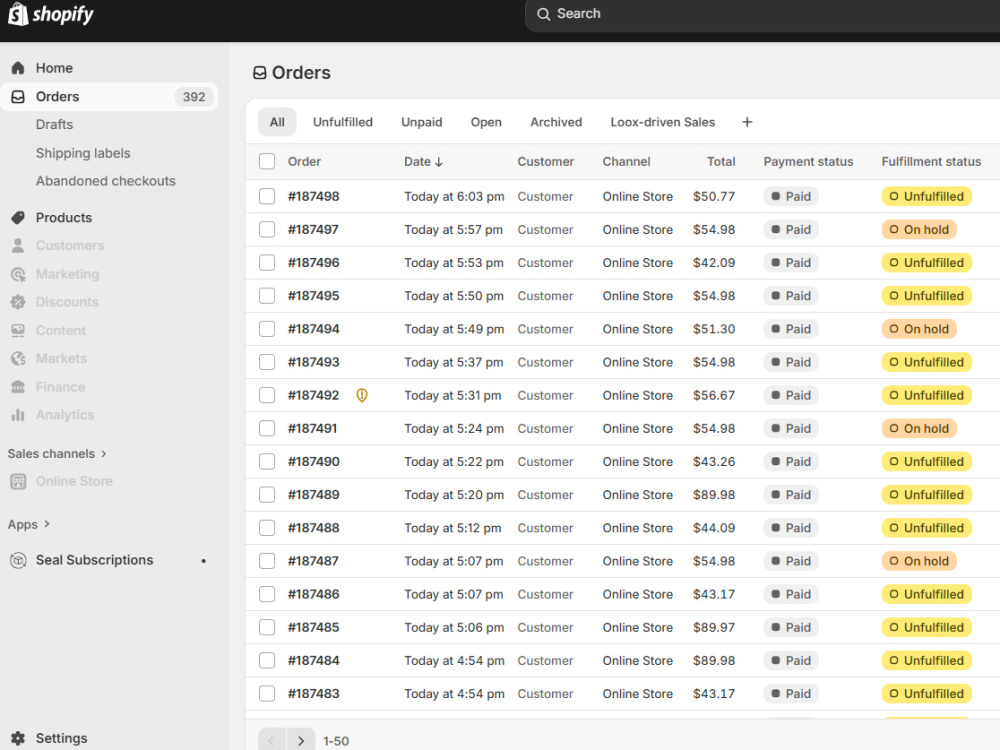Toggle the select-all orders checkbox
Image resolution: width=1000 pixels, height=750 pixels.
point(267,161)
